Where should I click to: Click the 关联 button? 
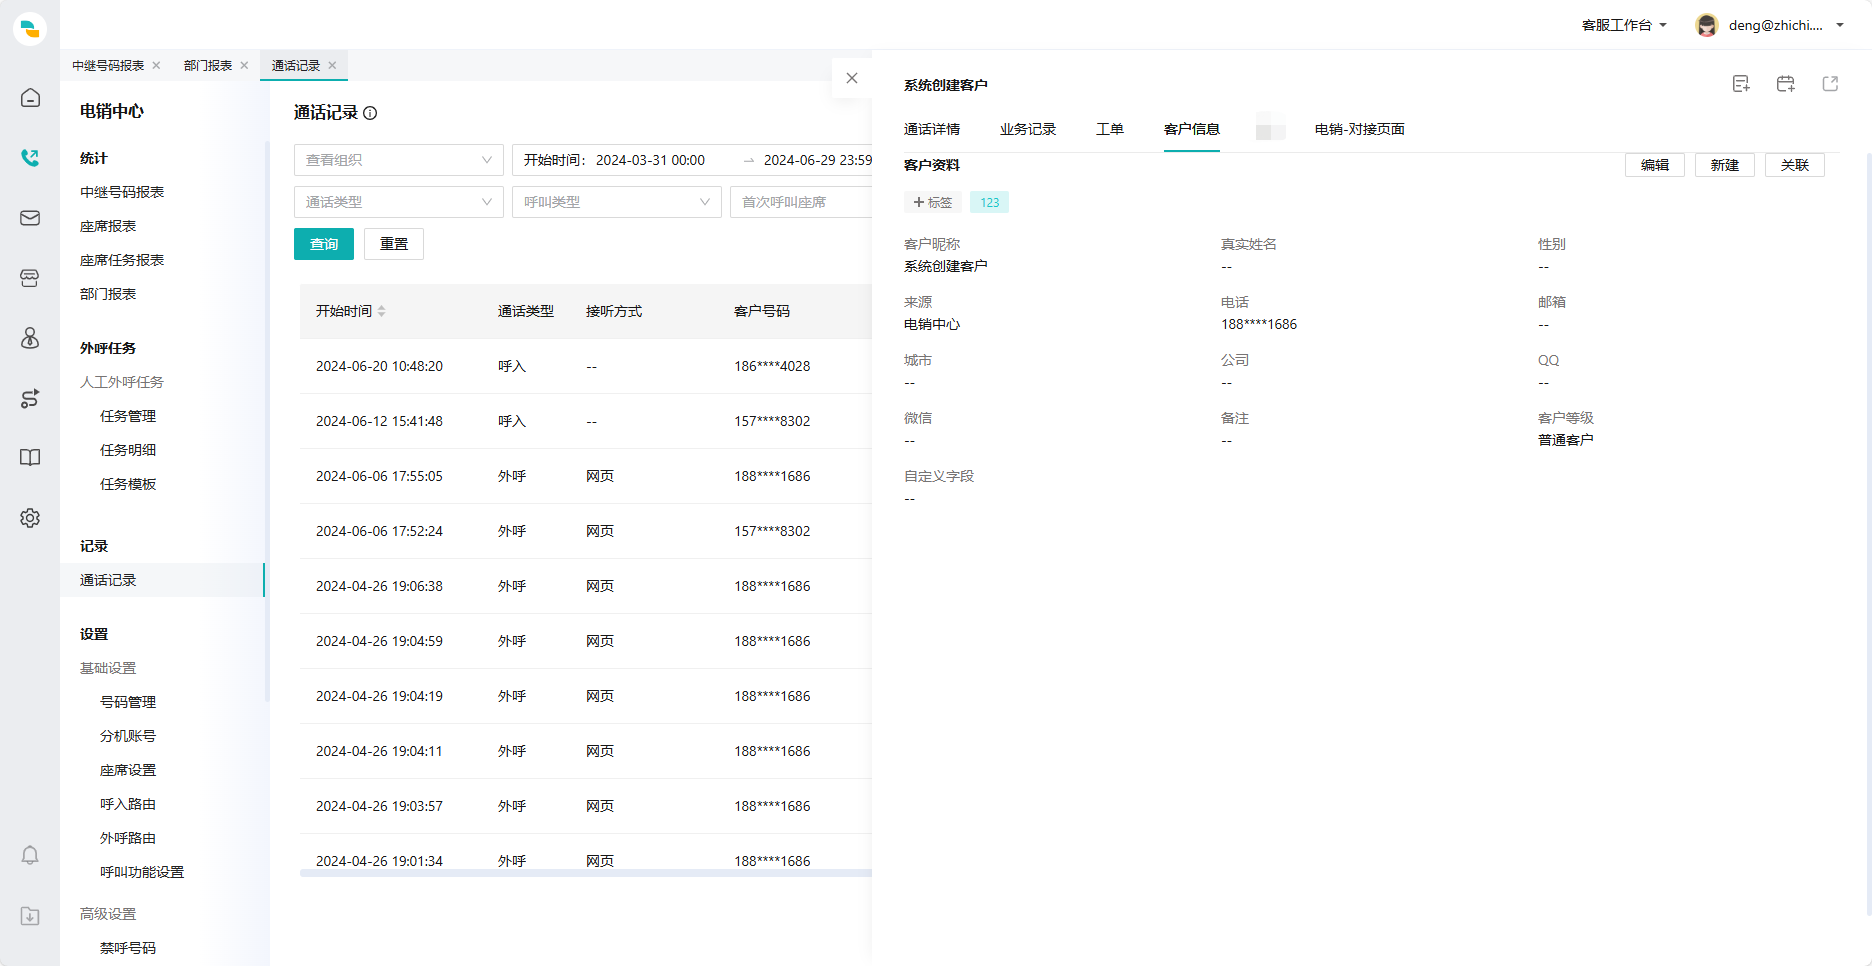[x=1795, y=165]
